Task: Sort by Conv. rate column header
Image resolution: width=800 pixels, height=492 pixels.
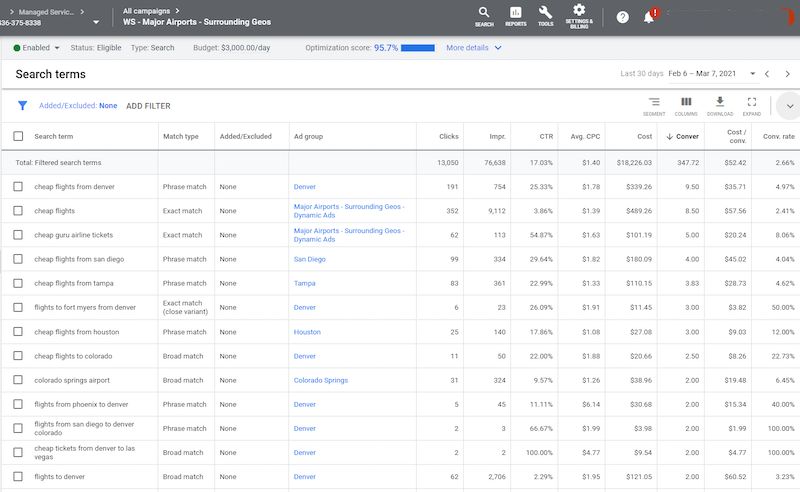Action: coord(778,136)
